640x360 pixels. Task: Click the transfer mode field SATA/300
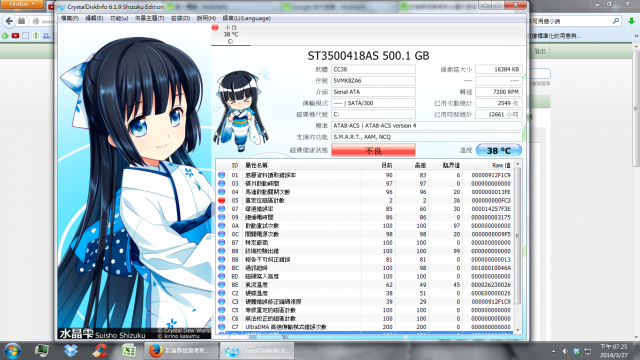tap(373, 103)
